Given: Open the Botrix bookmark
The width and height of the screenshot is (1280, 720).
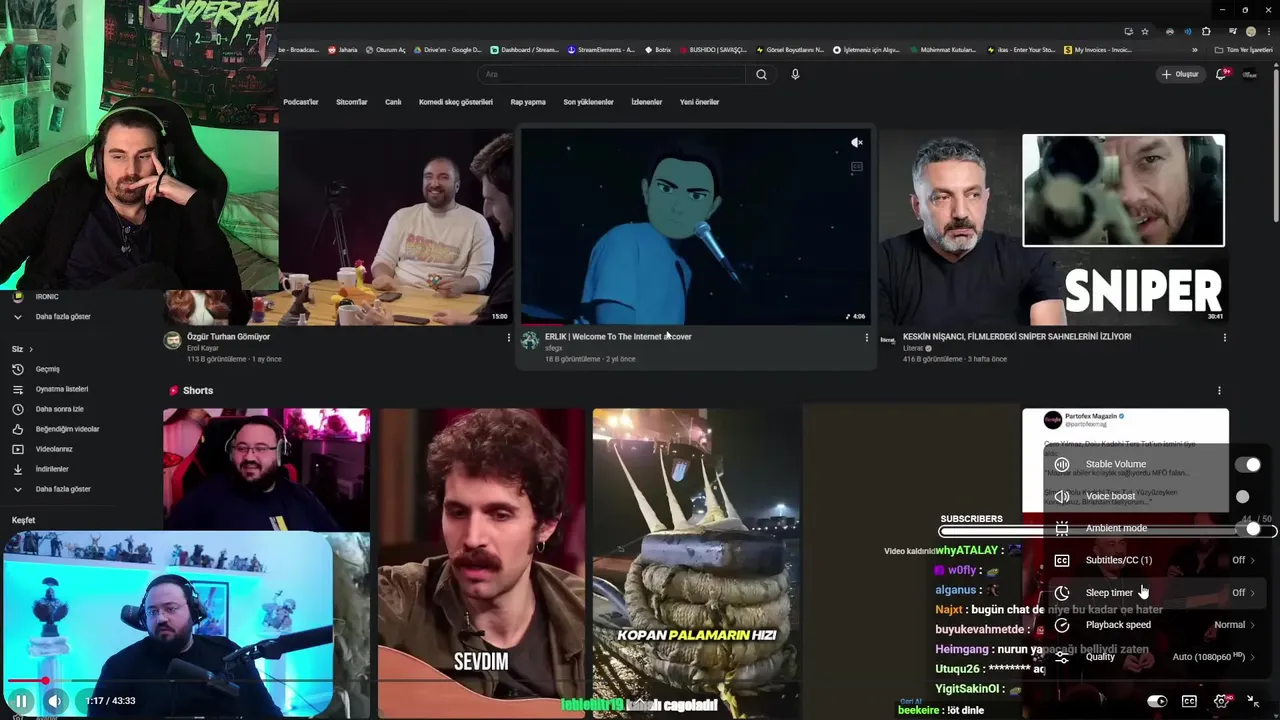Looking at the screenshot, I should tap(658, 49).
